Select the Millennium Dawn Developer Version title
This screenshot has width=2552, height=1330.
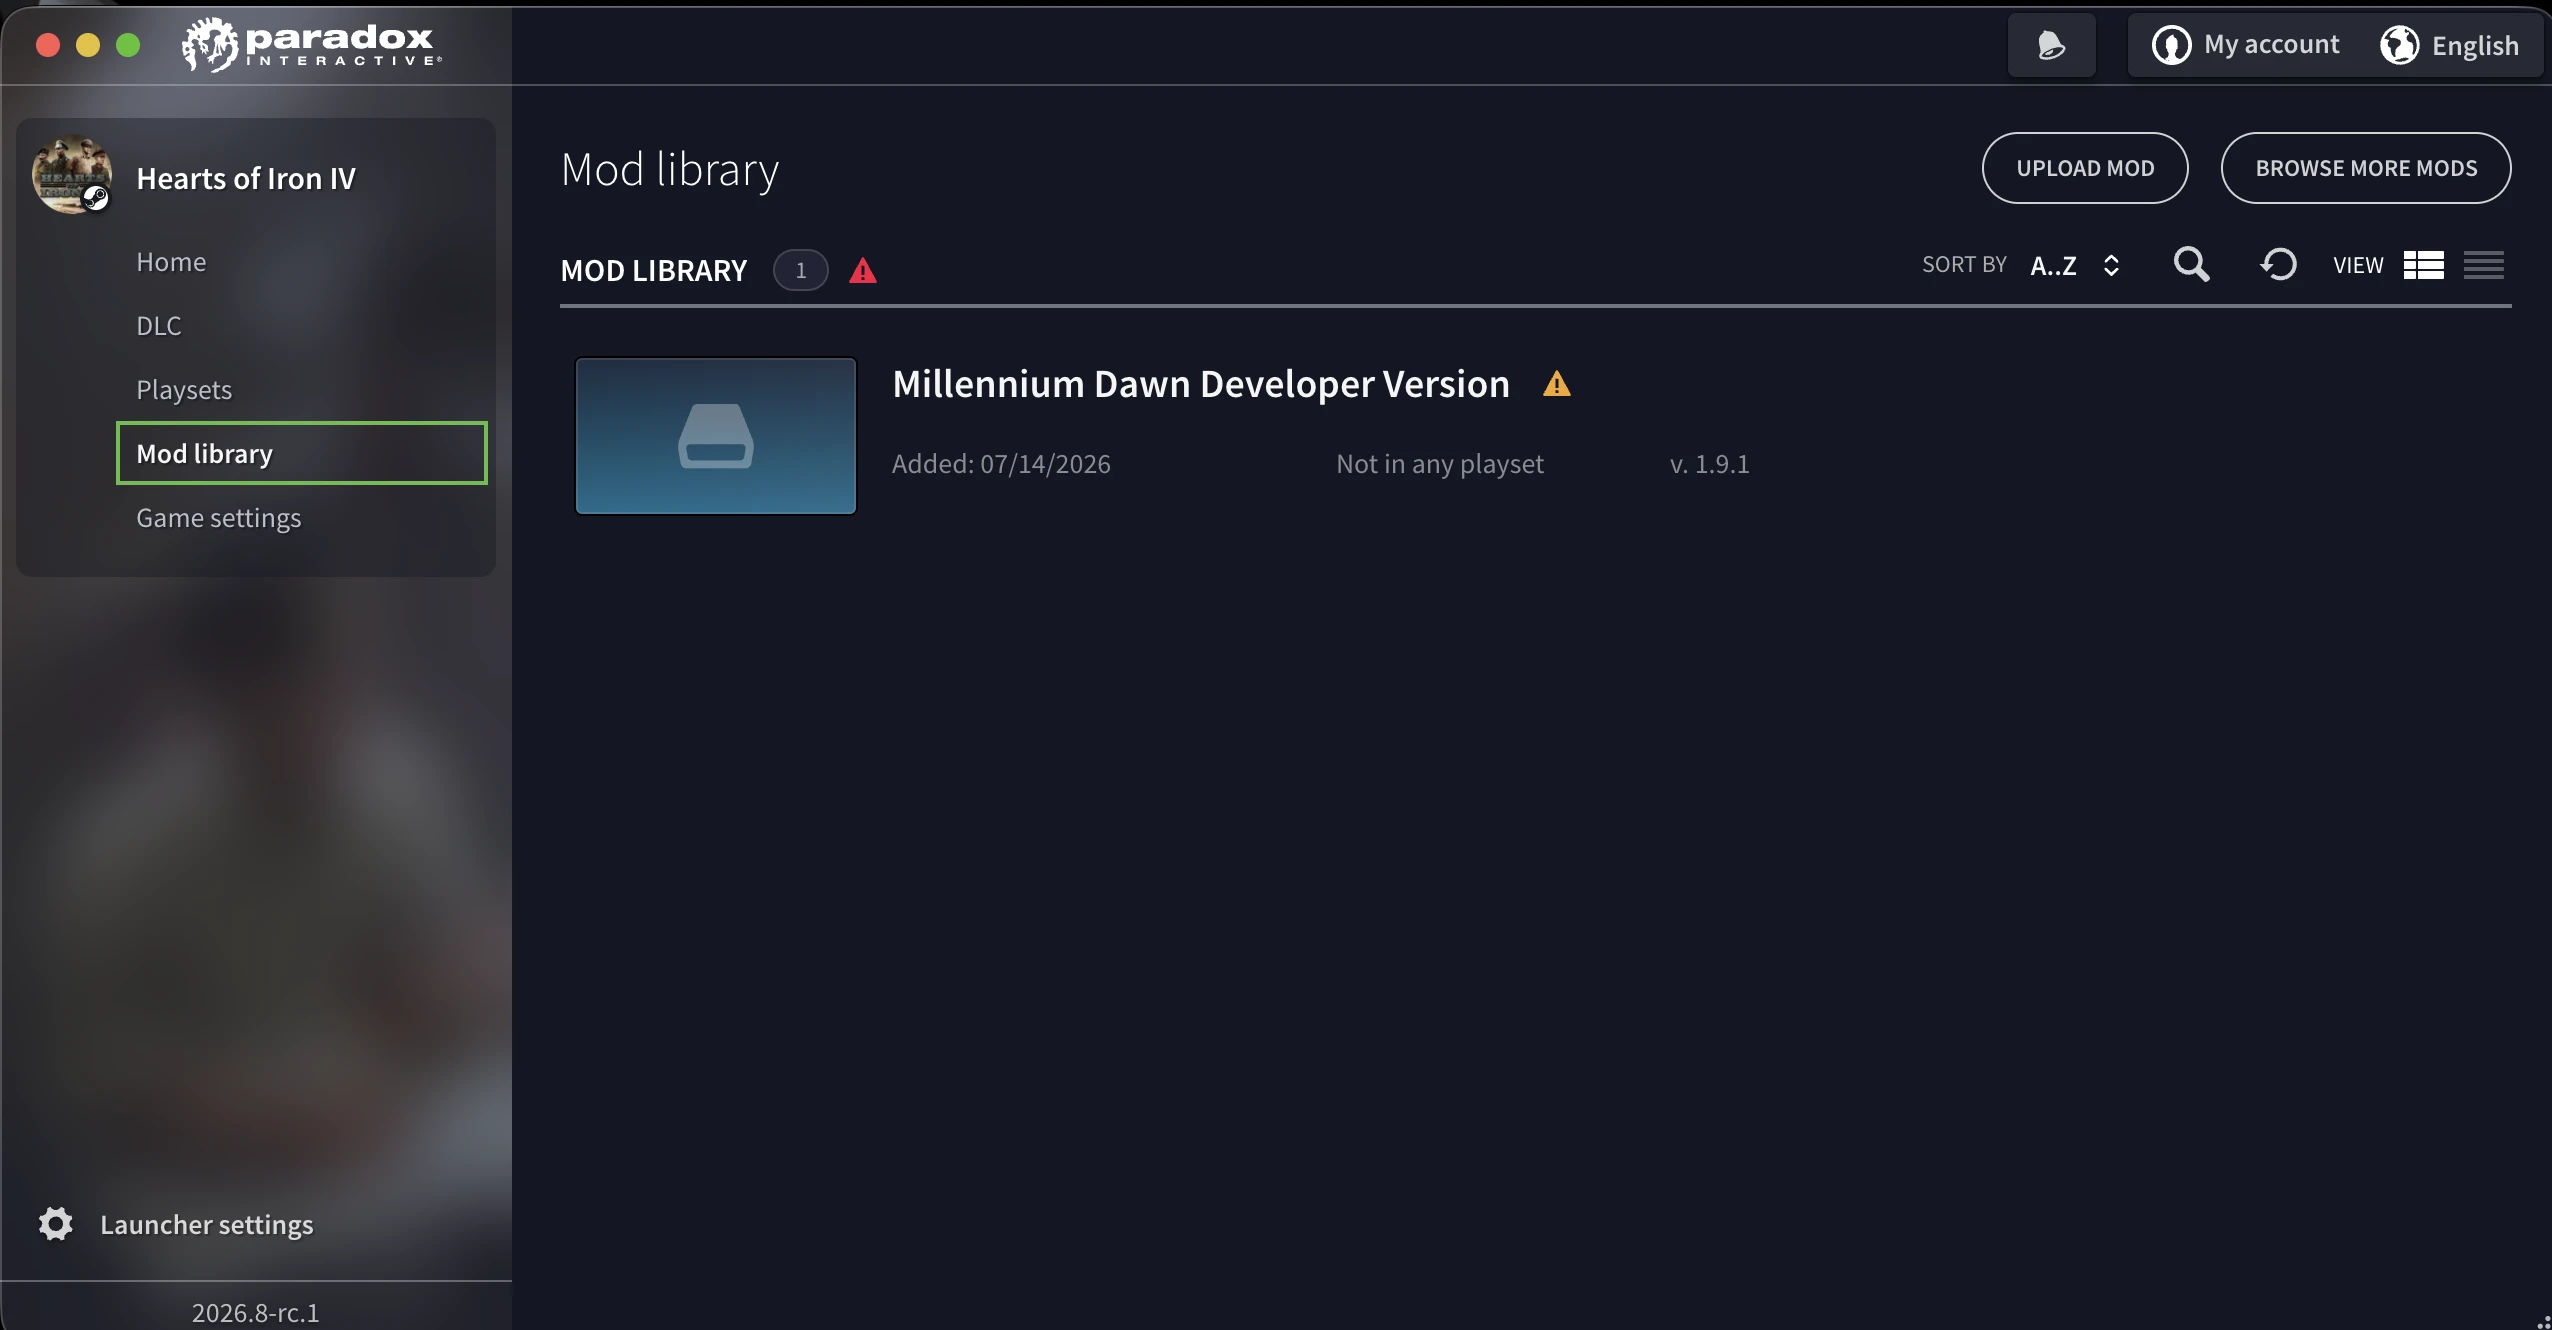pyautogui.click(x=1201, y=384)
